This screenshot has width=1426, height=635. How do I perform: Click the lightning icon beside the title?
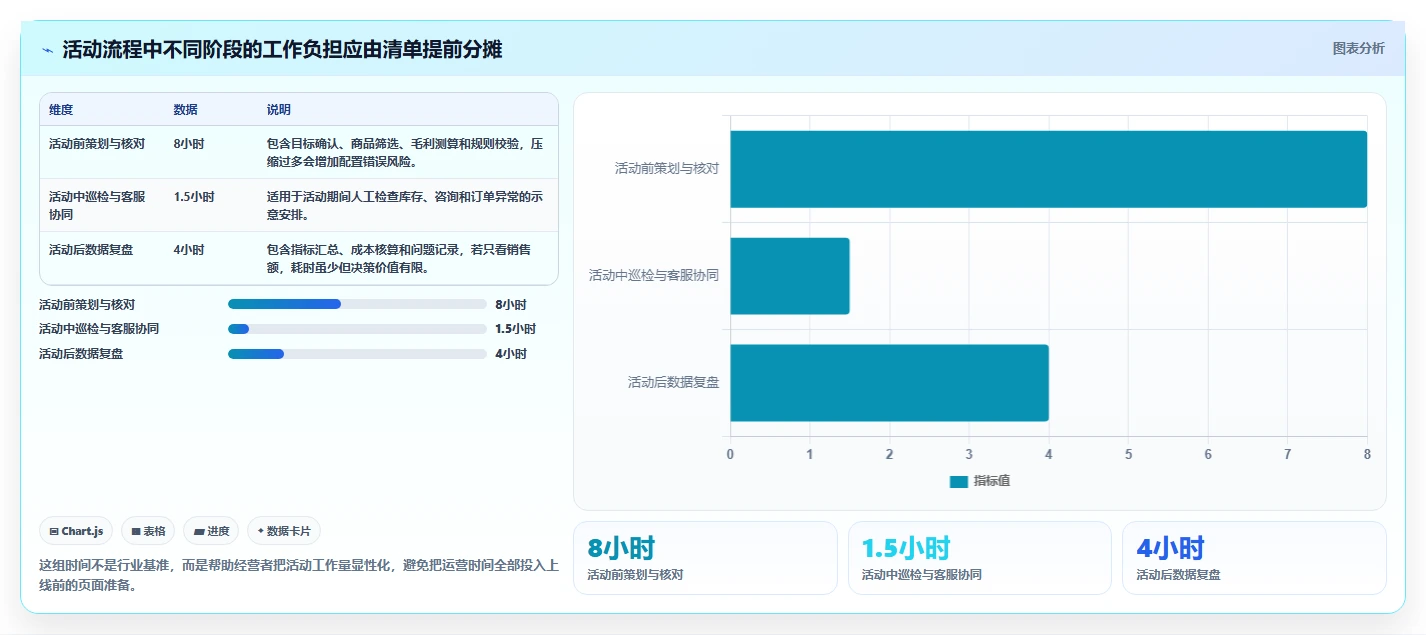click(48, 50)
